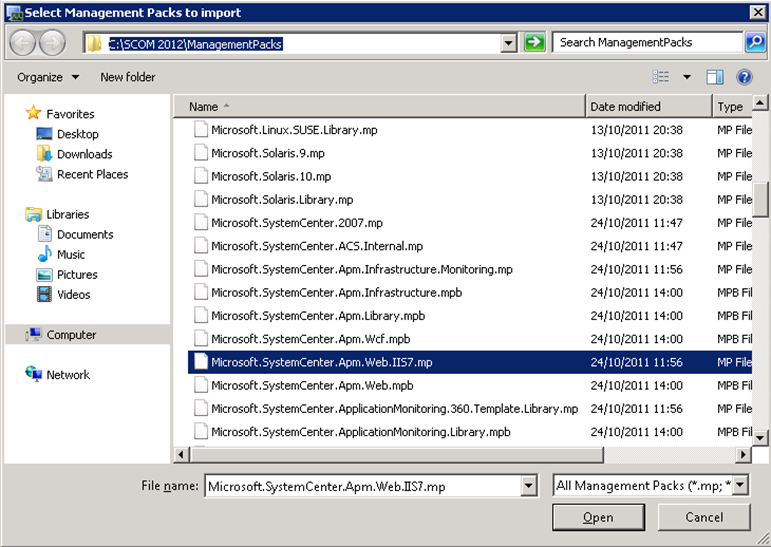Click the Desktop icon in Favorites

coord(44,134)
